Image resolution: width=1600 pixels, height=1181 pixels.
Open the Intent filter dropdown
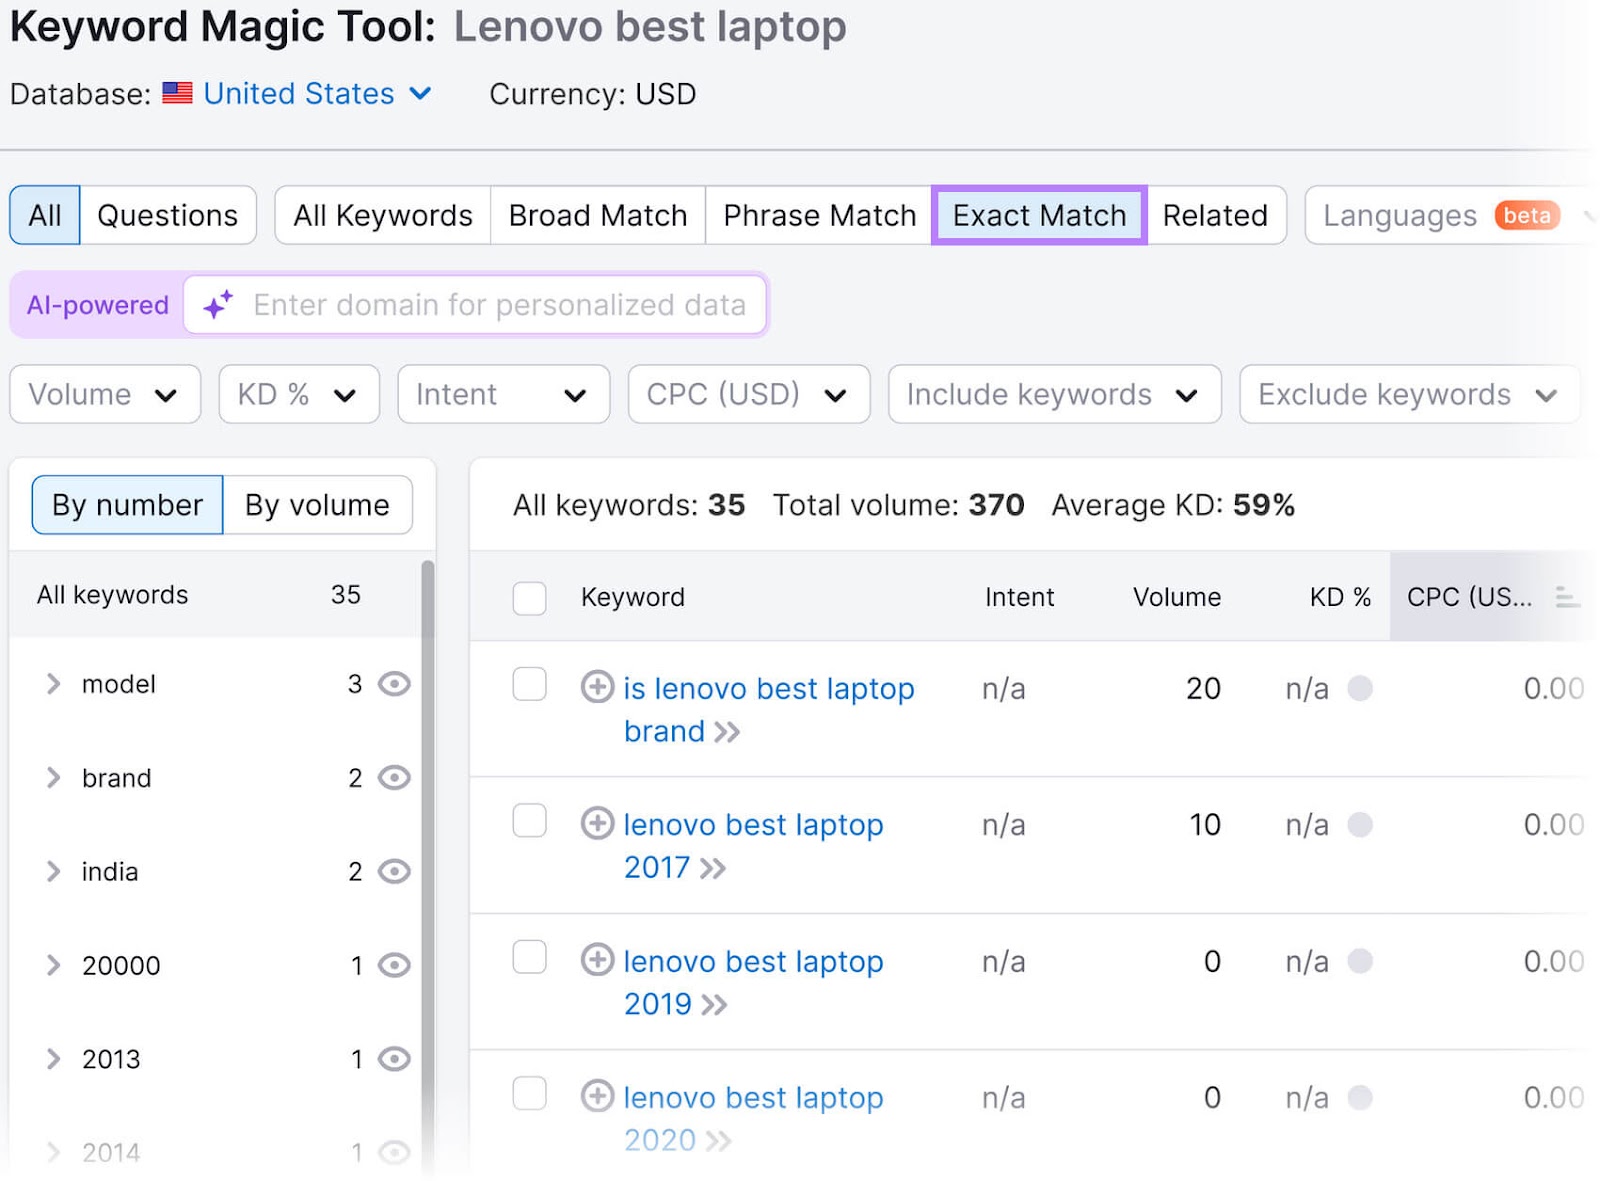[503, 394]
